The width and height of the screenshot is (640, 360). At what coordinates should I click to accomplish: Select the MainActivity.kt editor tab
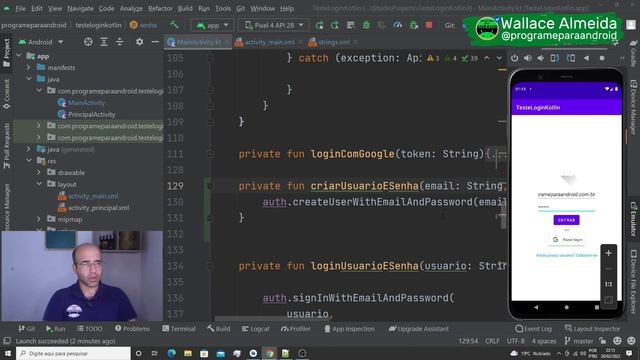point(198,42)
